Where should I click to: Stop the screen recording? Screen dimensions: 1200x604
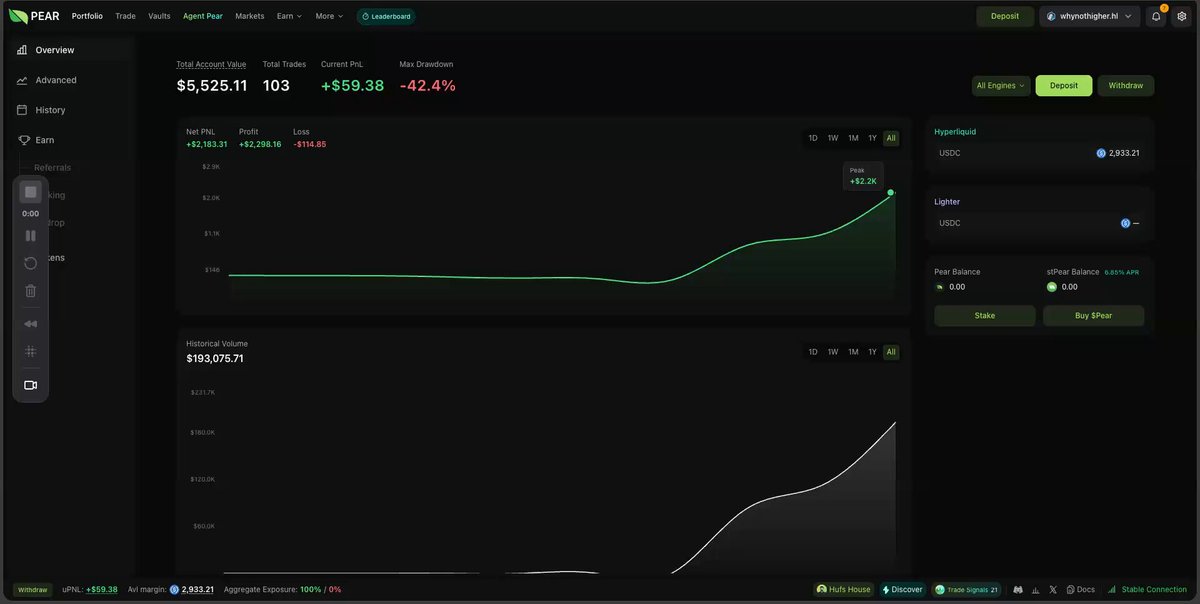click(x=31, y=192)
